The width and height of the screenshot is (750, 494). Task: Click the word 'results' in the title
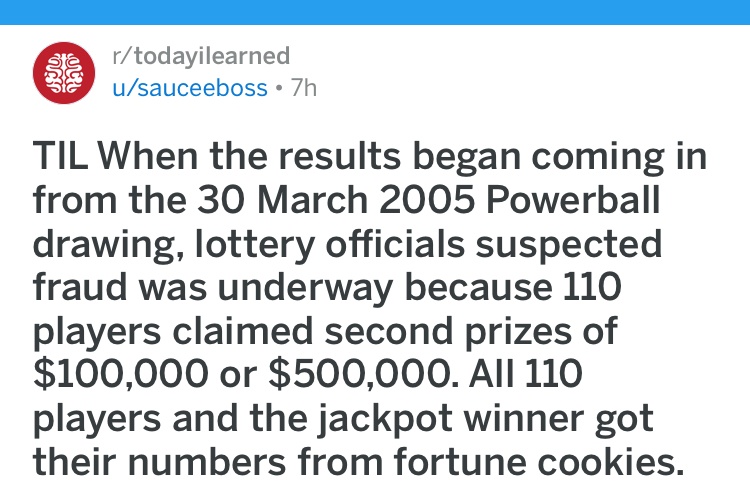coord(340,156)
